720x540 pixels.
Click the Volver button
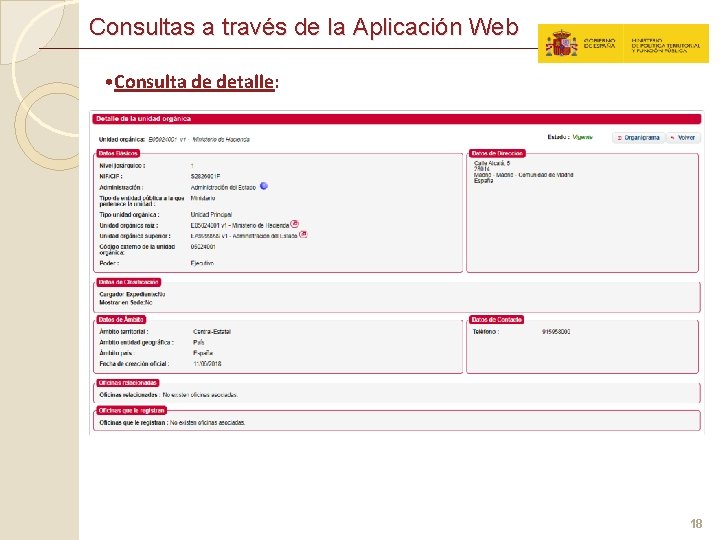[x=683, y=138]
